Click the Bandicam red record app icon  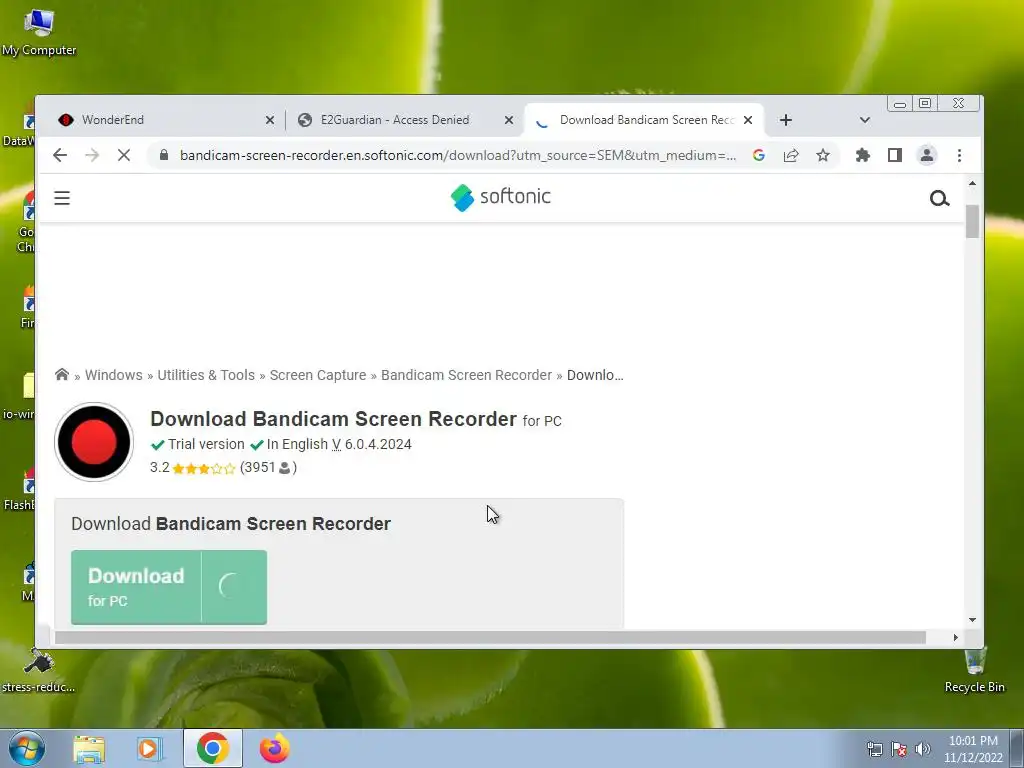(x=94, y=442)
